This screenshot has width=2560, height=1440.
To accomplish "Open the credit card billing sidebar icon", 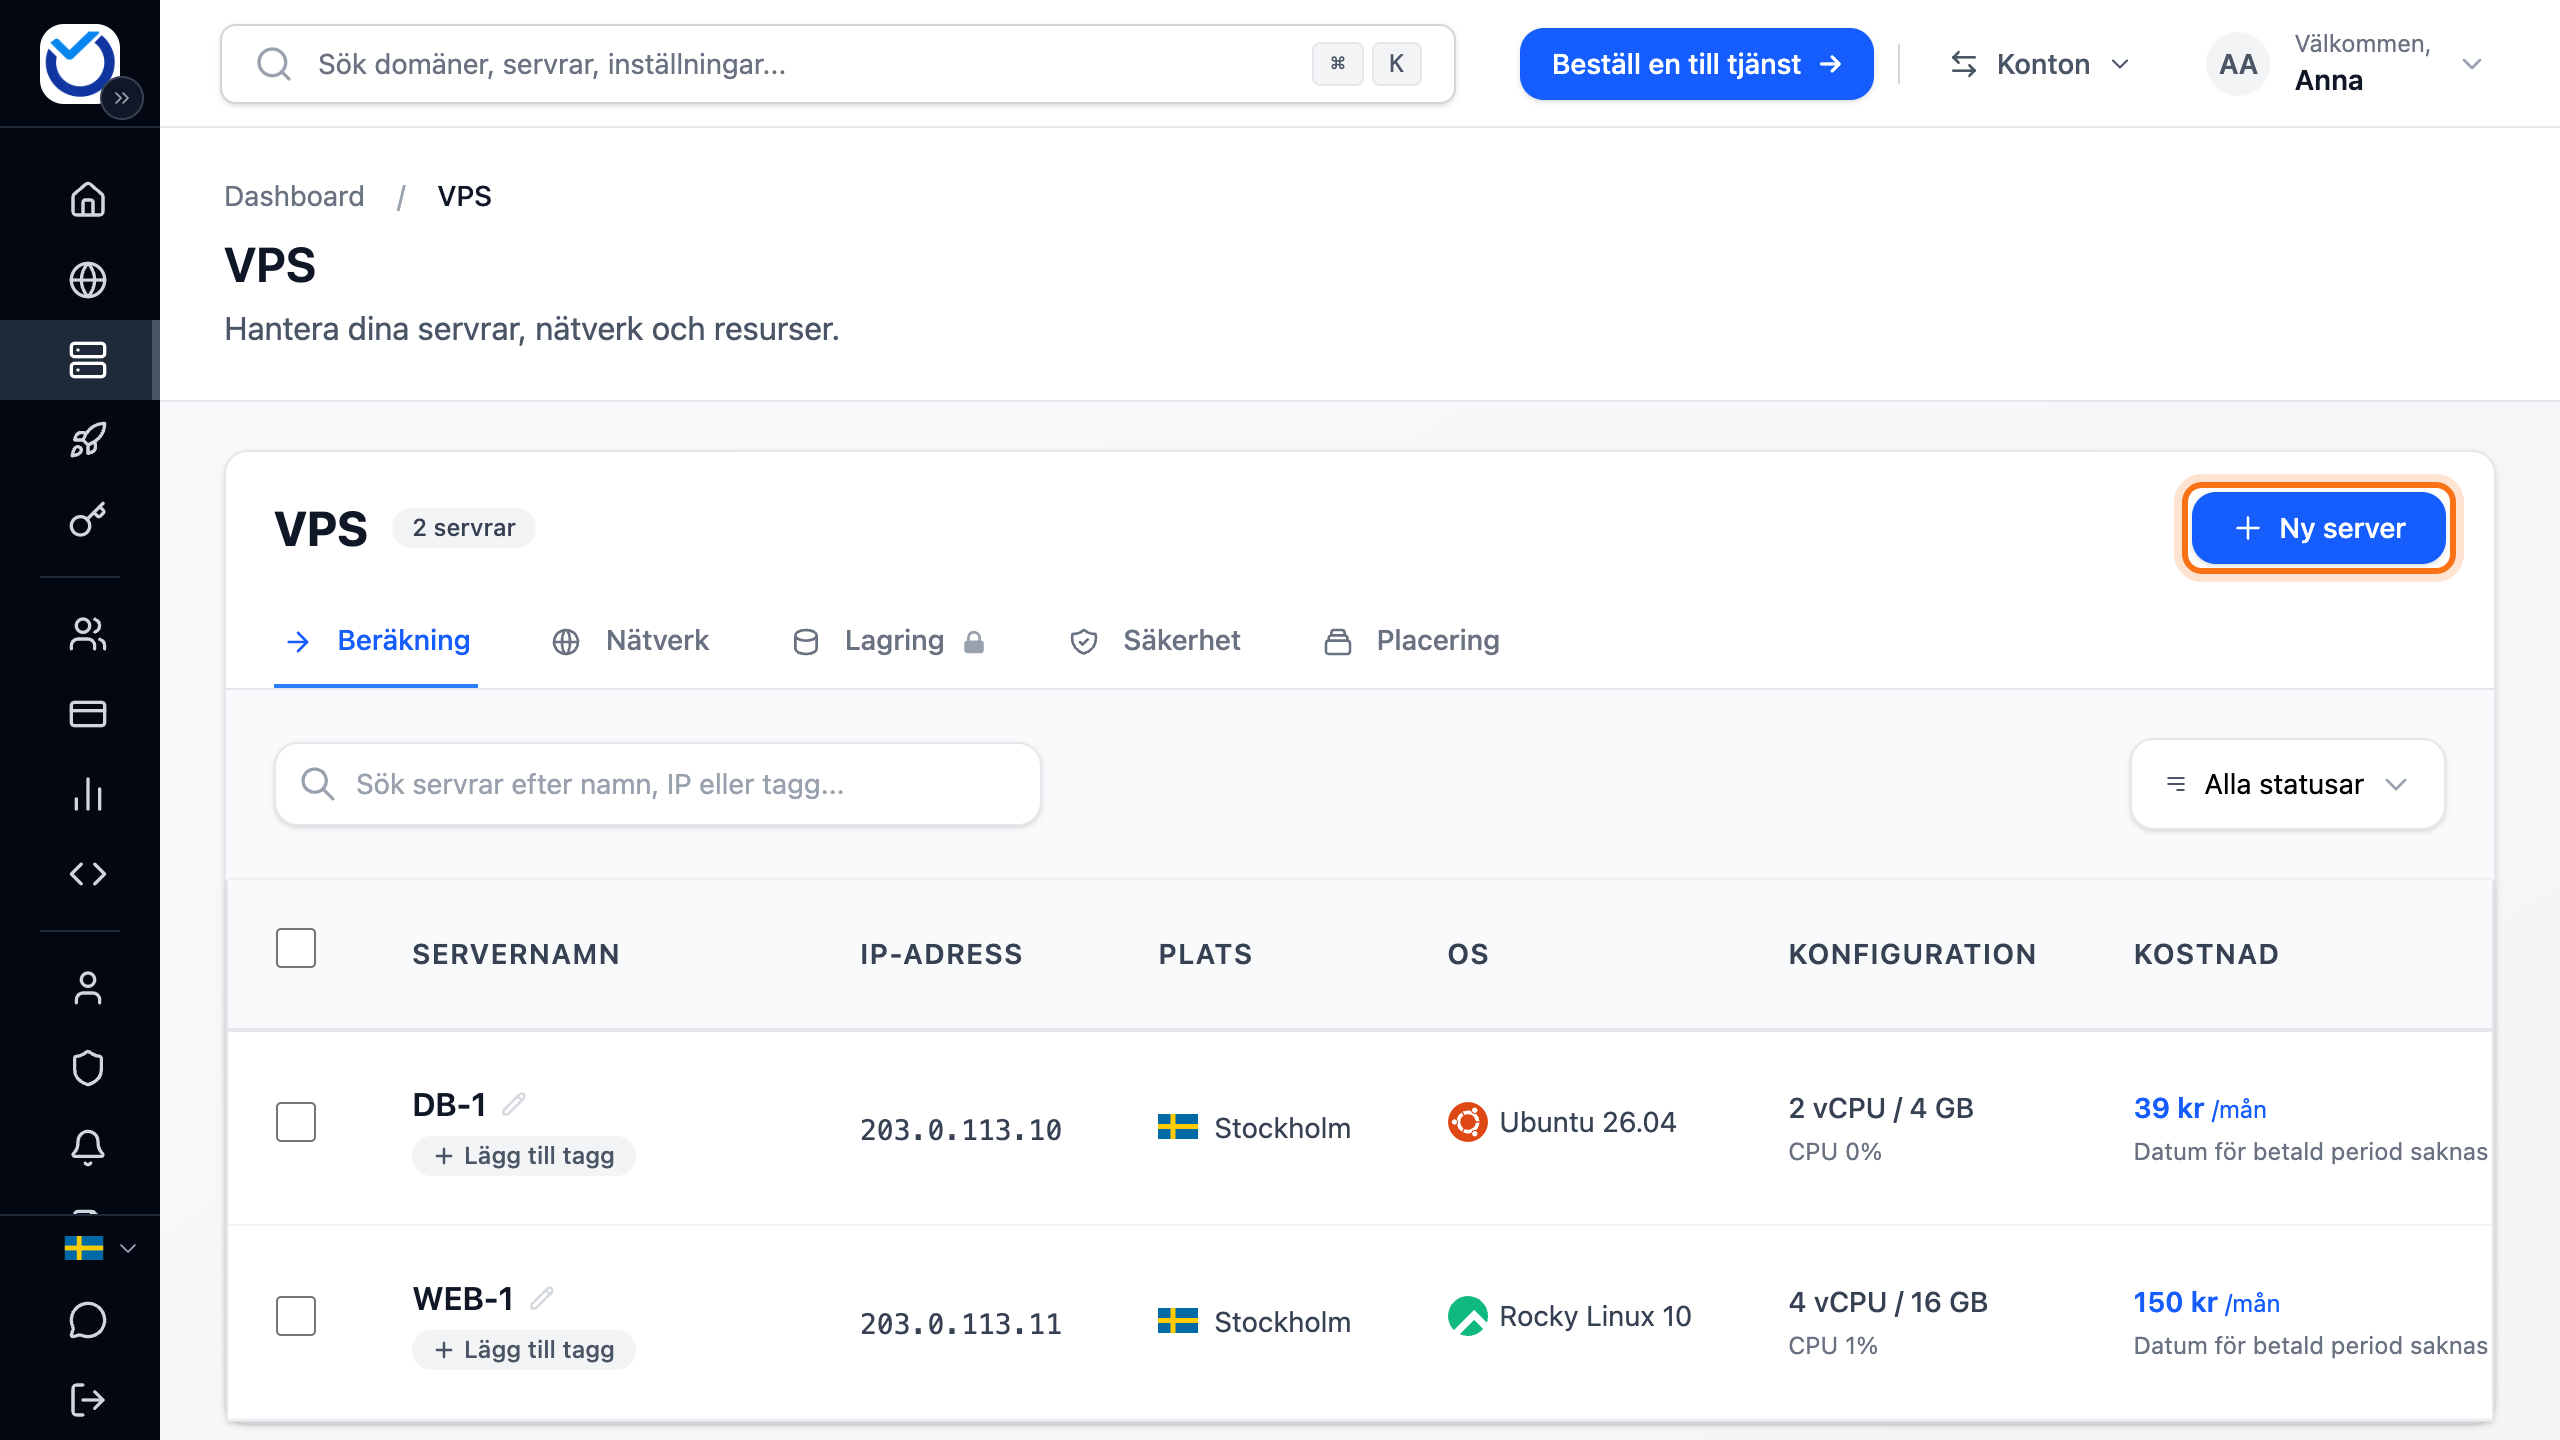I will click(x=88, y=714).
